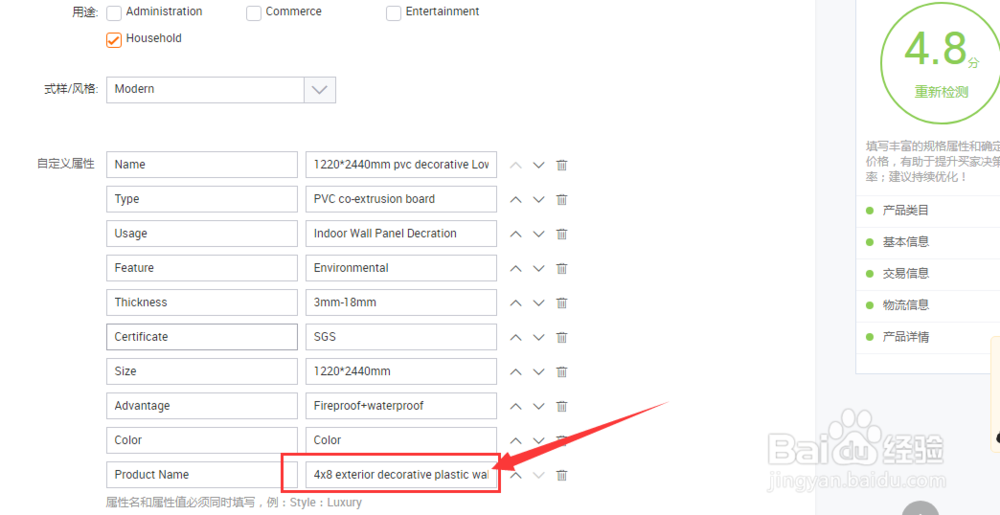Uncheck the Household checkbox
This screenshot has width=1000, height=515.
coord(114,40)
